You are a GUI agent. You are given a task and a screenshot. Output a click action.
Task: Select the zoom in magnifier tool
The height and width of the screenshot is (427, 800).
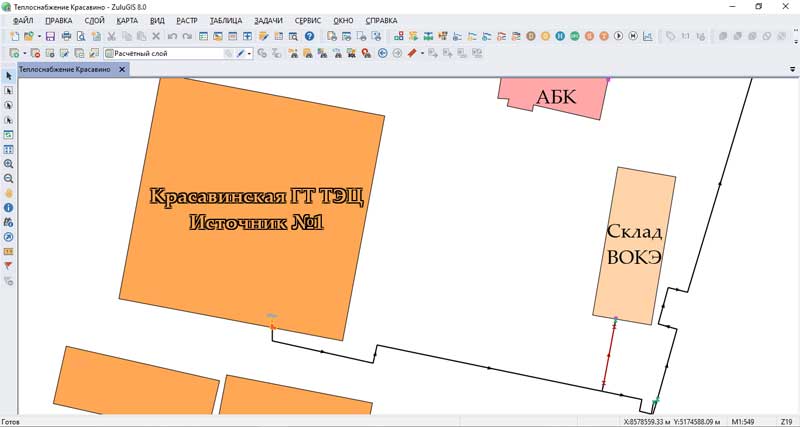[9, 163]
